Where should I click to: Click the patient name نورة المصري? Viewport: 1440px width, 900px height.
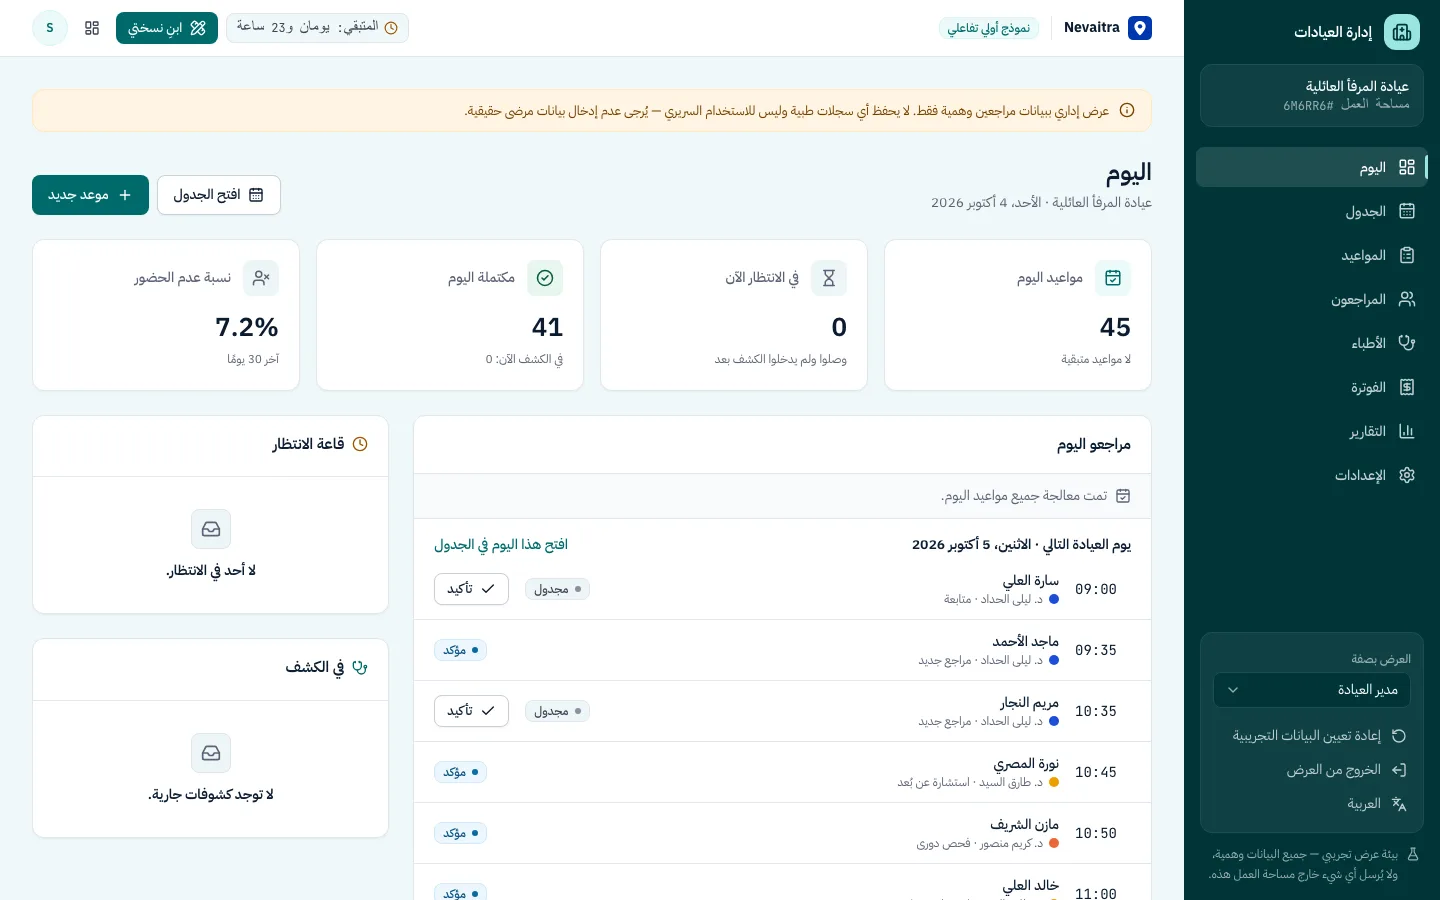(x=1026, y=764)
